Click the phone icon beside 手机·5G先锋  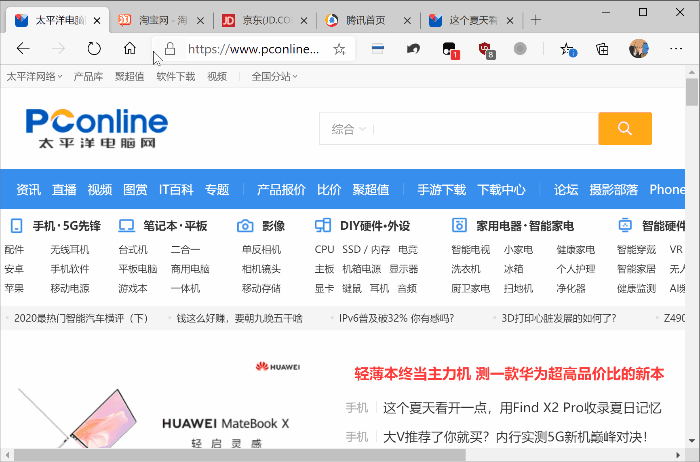click(17, 226)
